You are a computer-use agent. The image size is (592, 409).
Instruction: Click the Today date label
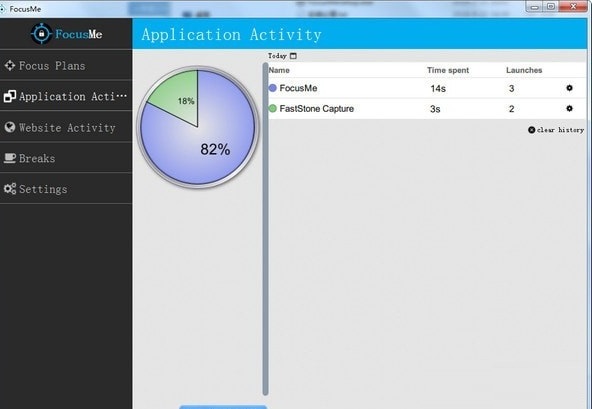[278, 56]
